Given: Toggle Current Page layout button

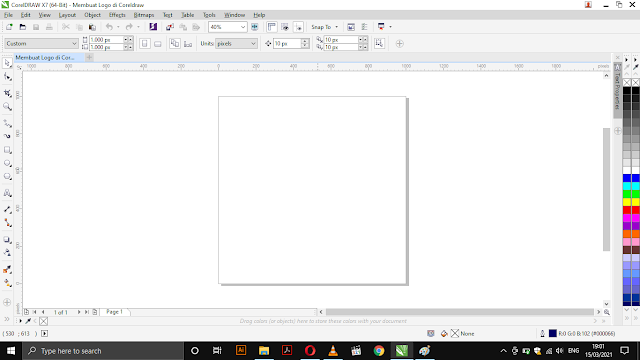Looking at the screenshot, I should [x=188, y=44].
